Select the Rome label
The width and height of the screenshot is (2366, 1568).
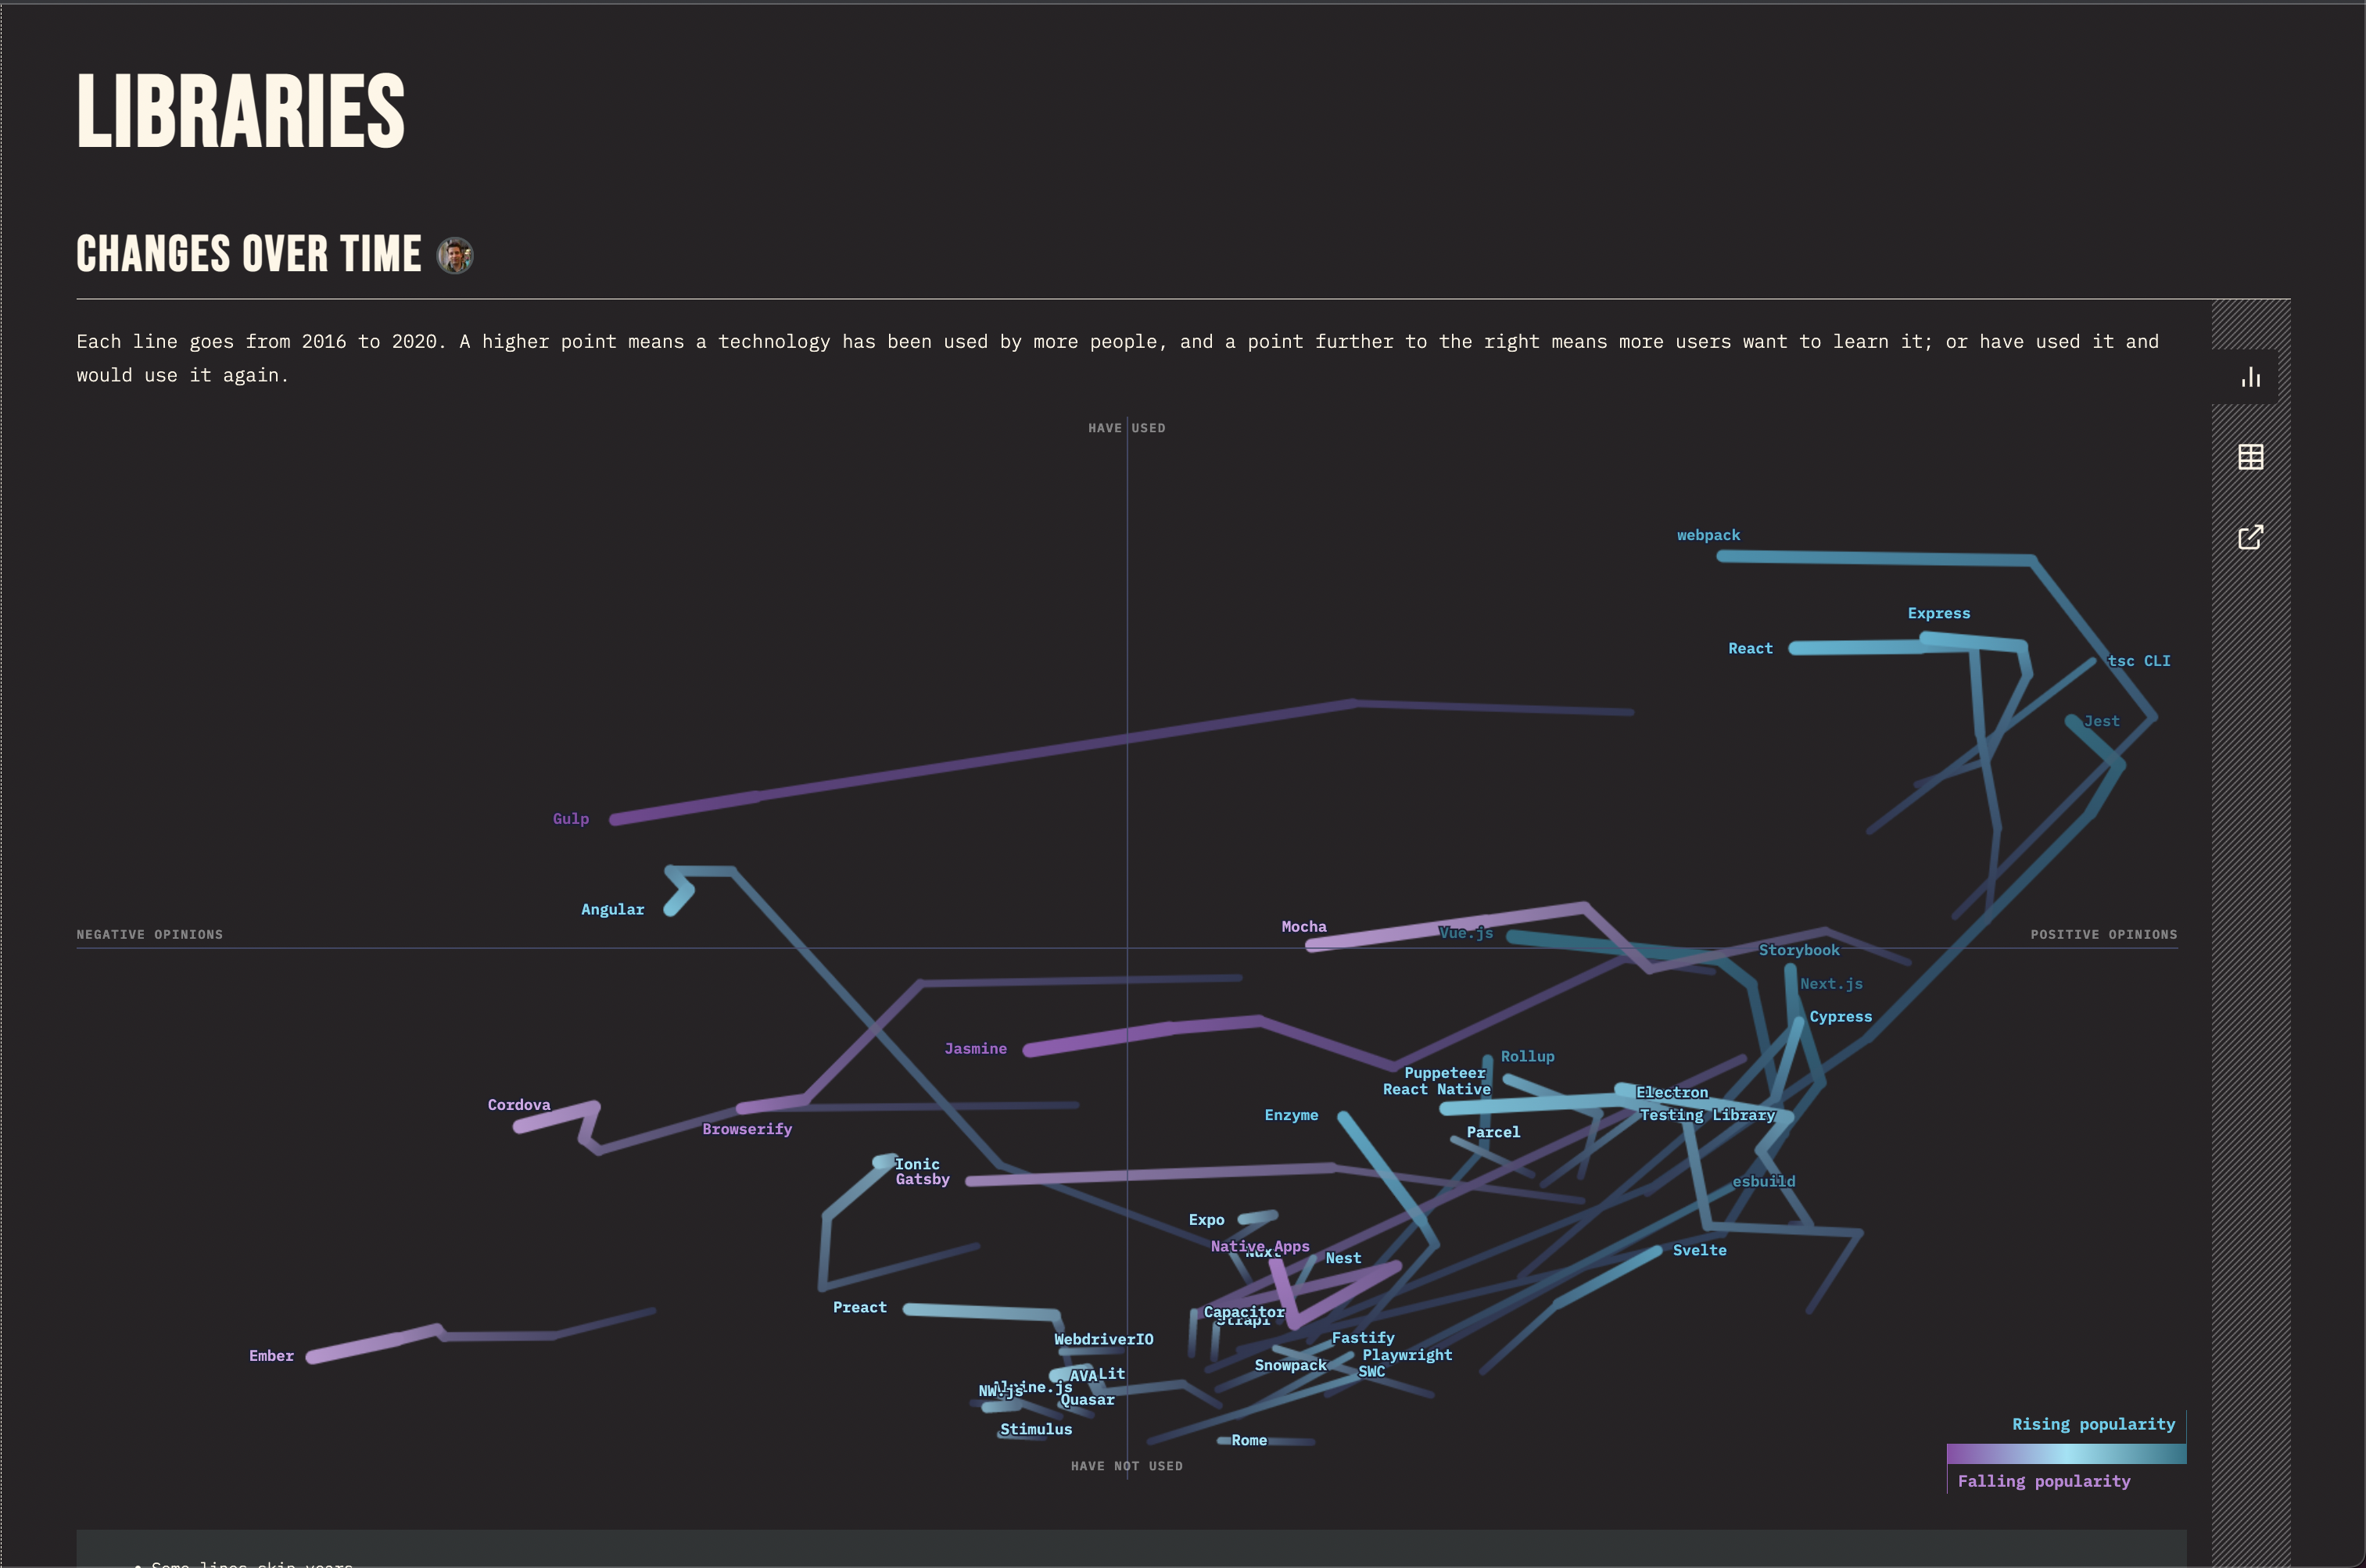[x=1249, y=1440]
